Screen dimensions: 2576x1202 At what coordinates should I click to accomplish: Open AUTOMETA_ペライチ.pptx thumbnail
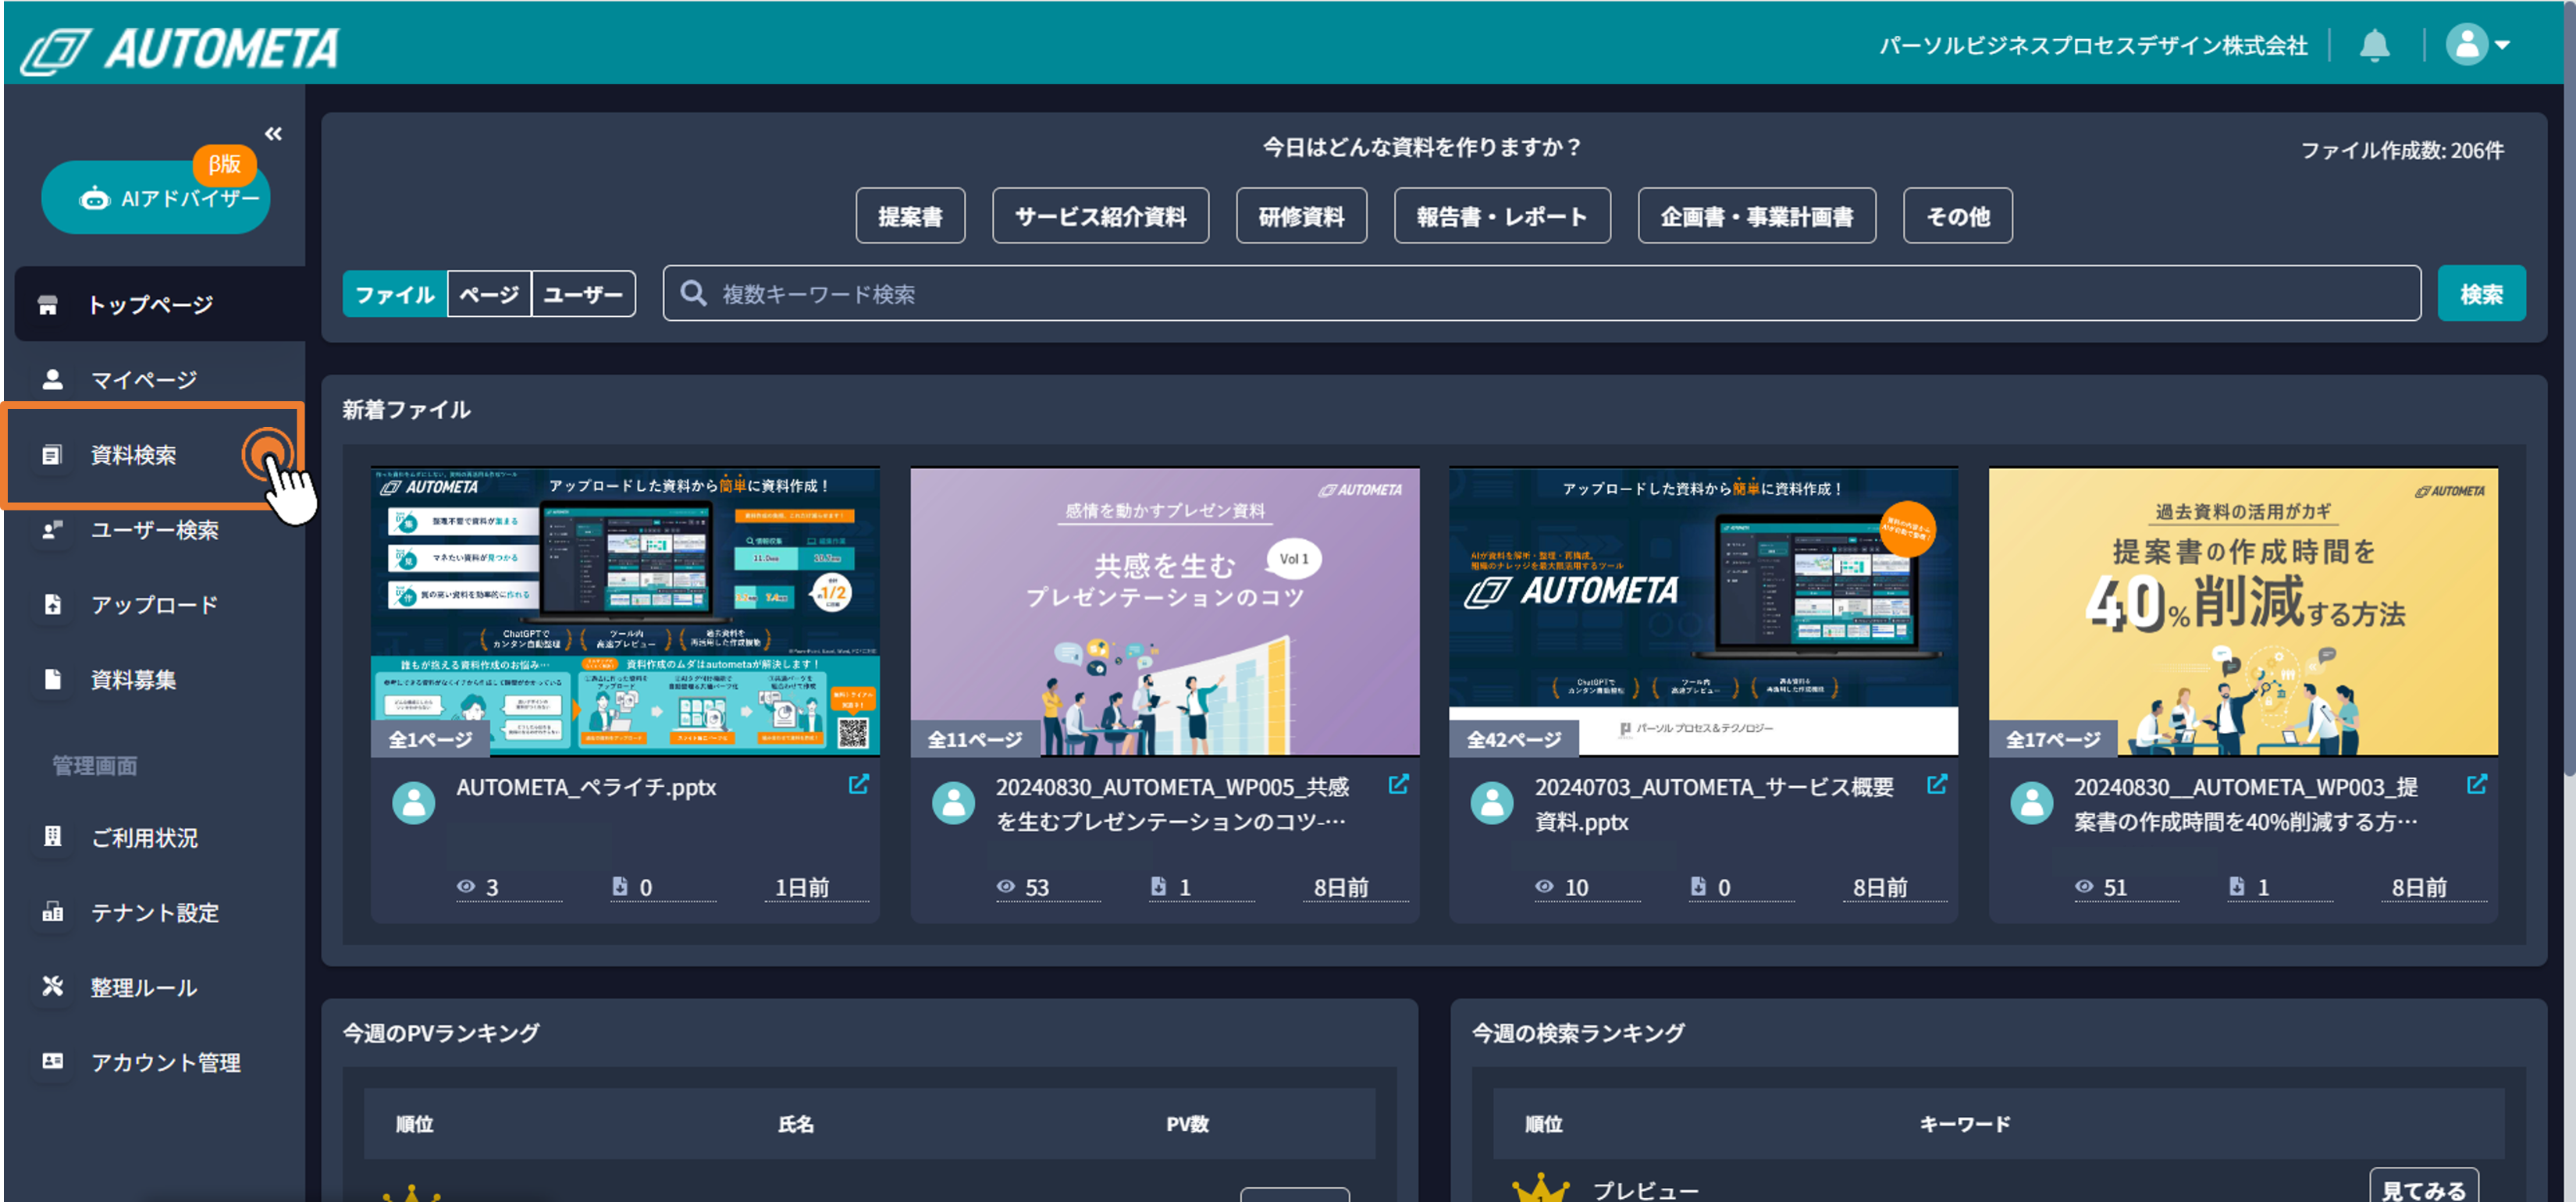625,611
